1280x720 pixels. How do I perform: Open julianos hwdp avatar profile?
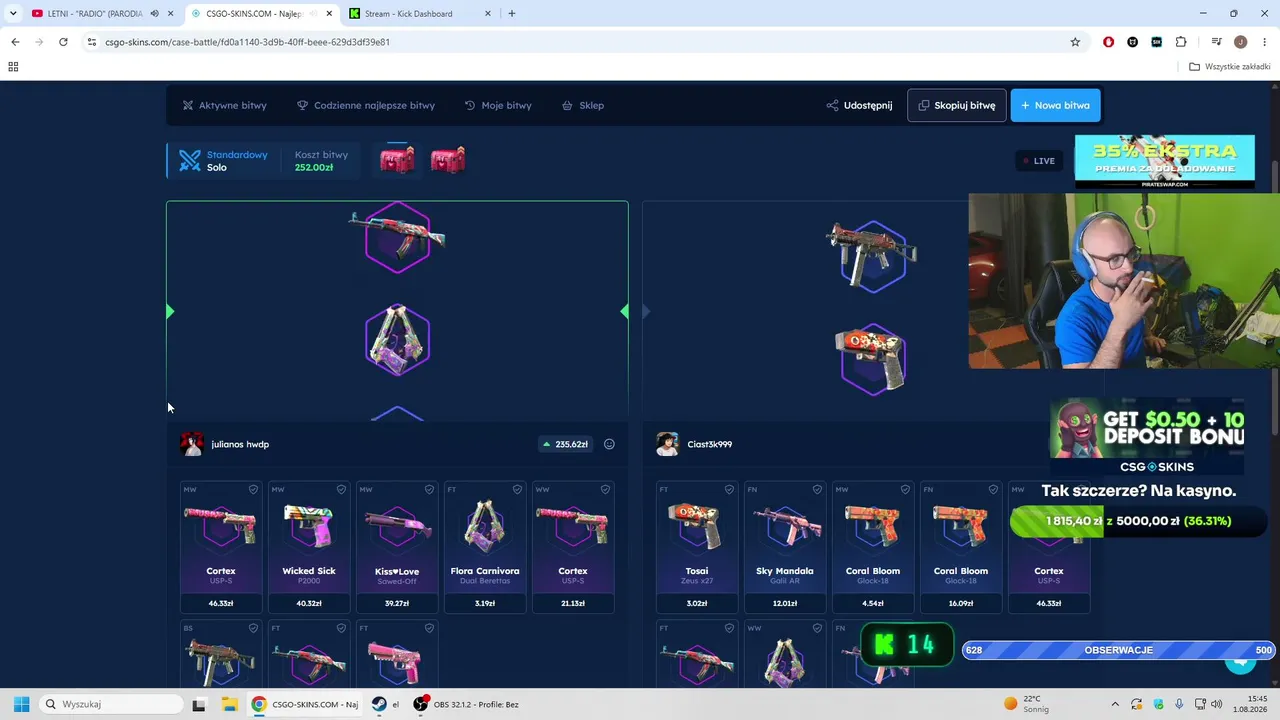(191, 444)
